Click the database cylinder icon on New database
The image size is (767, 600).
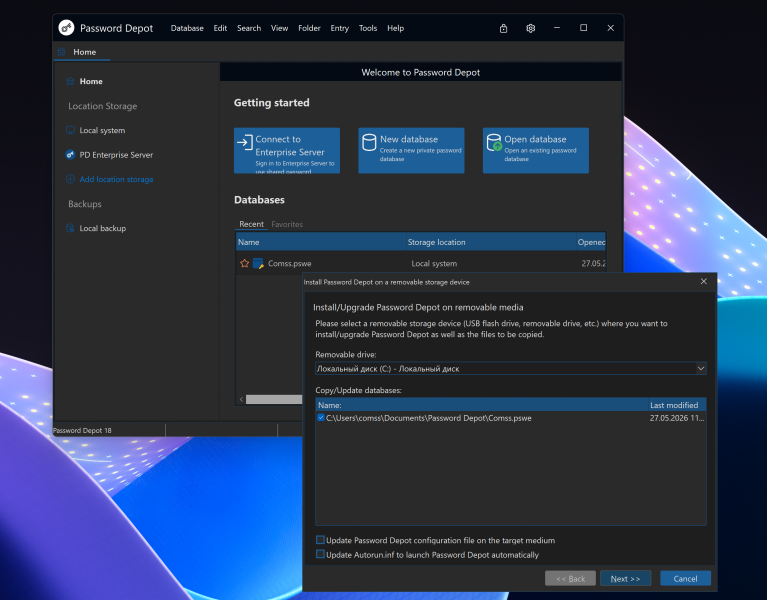click(x=369, y=142)
